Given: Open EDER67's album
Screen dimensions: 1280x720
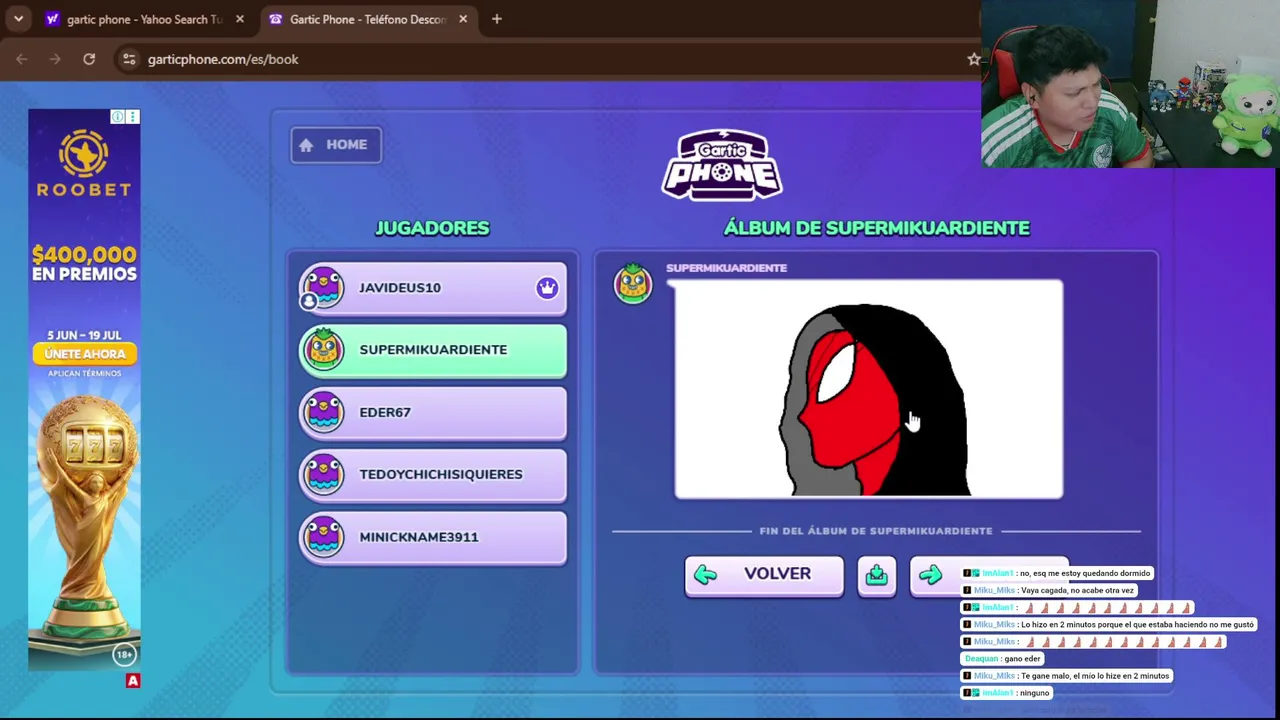Looking at the screenshot, I should (x=433, y=412).
